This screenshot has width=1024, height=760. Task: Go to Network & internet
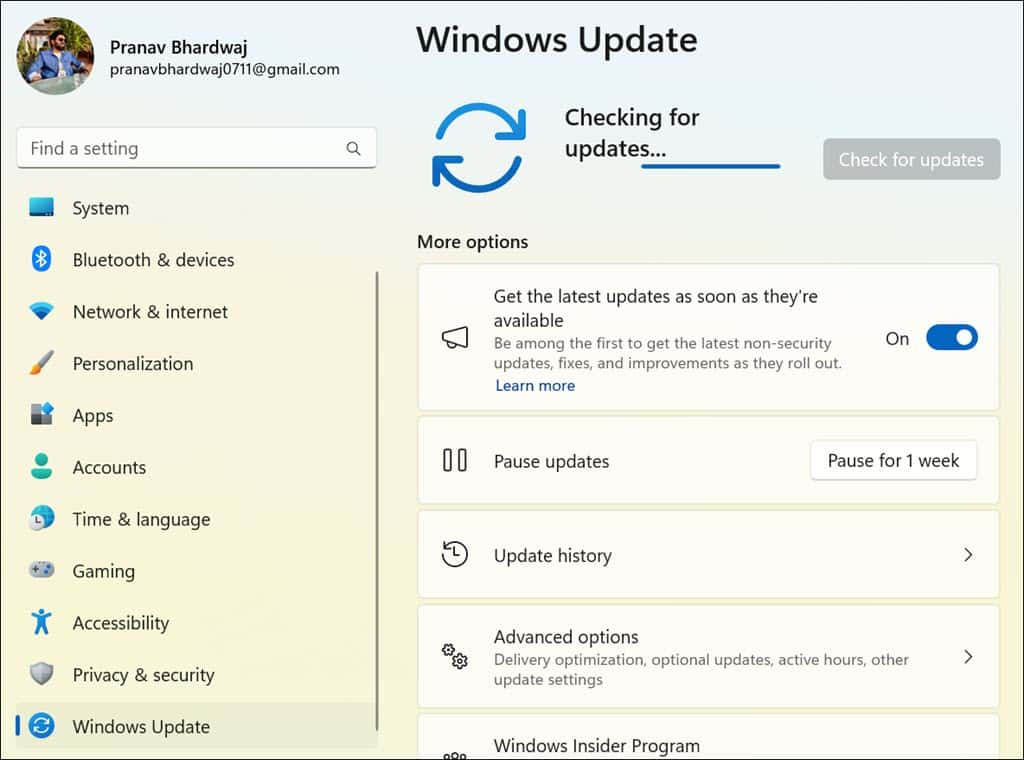point(197,311)
